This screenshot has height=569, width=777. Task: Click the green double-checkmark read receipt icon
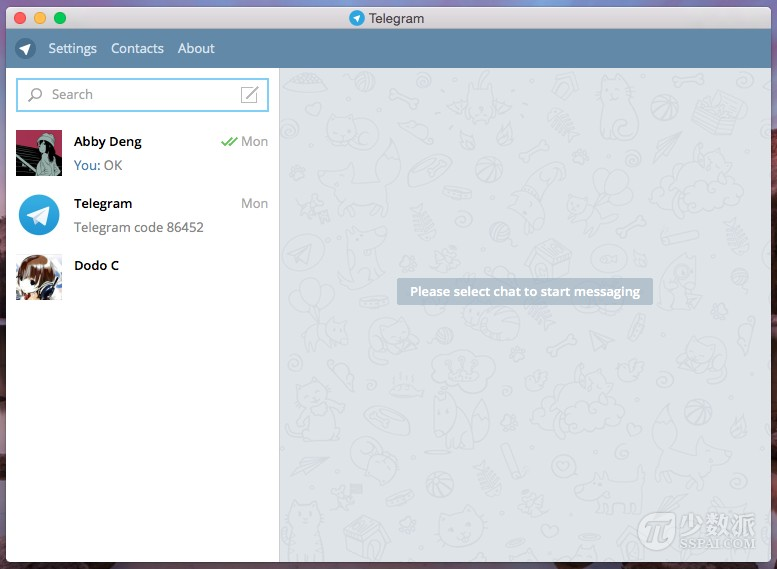coord(229,142)
